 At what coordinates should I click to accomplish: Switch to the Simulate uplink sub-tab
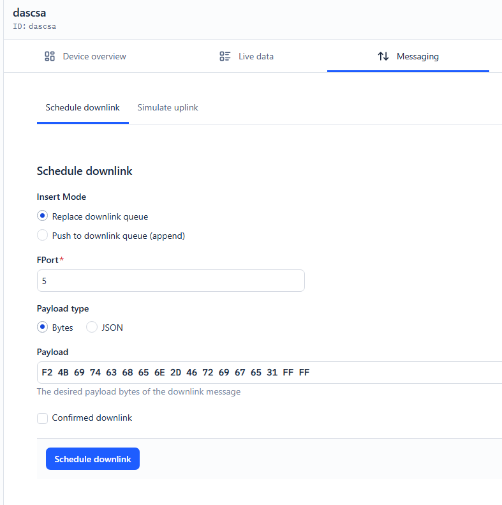point(168,108)
